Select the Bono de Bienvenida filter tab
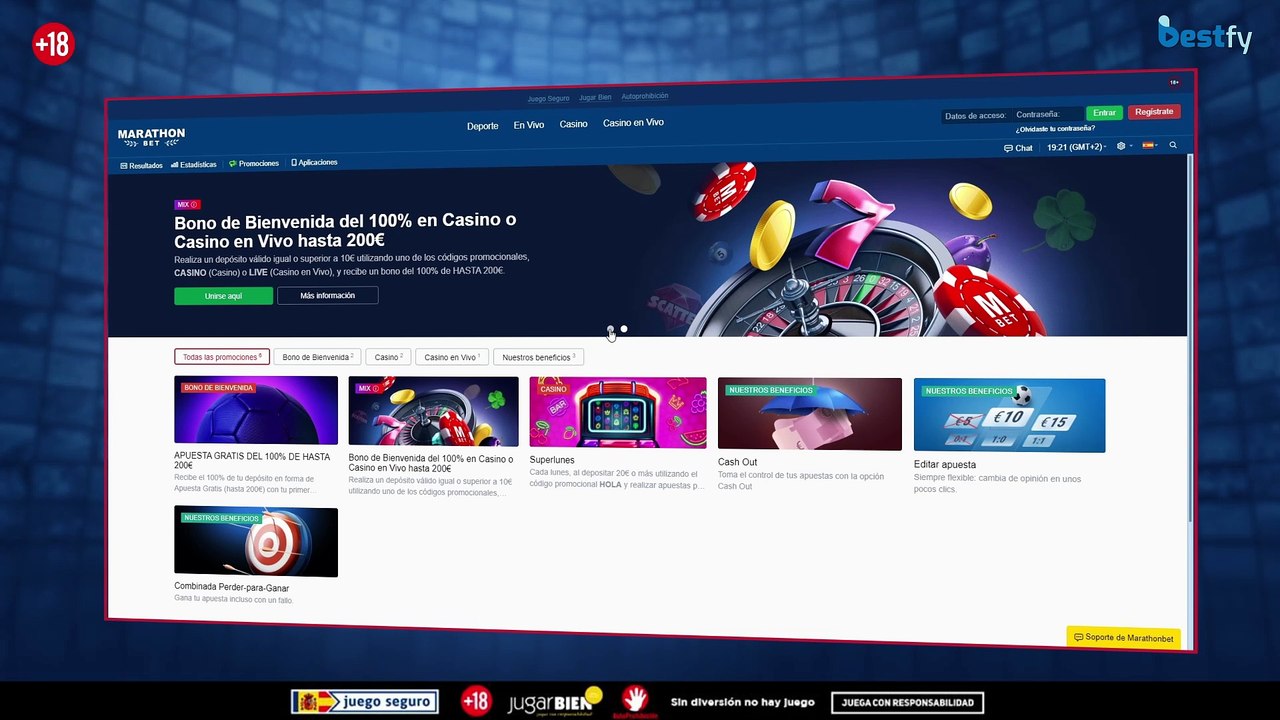1280x720 pixels. [x=318, y=357]
